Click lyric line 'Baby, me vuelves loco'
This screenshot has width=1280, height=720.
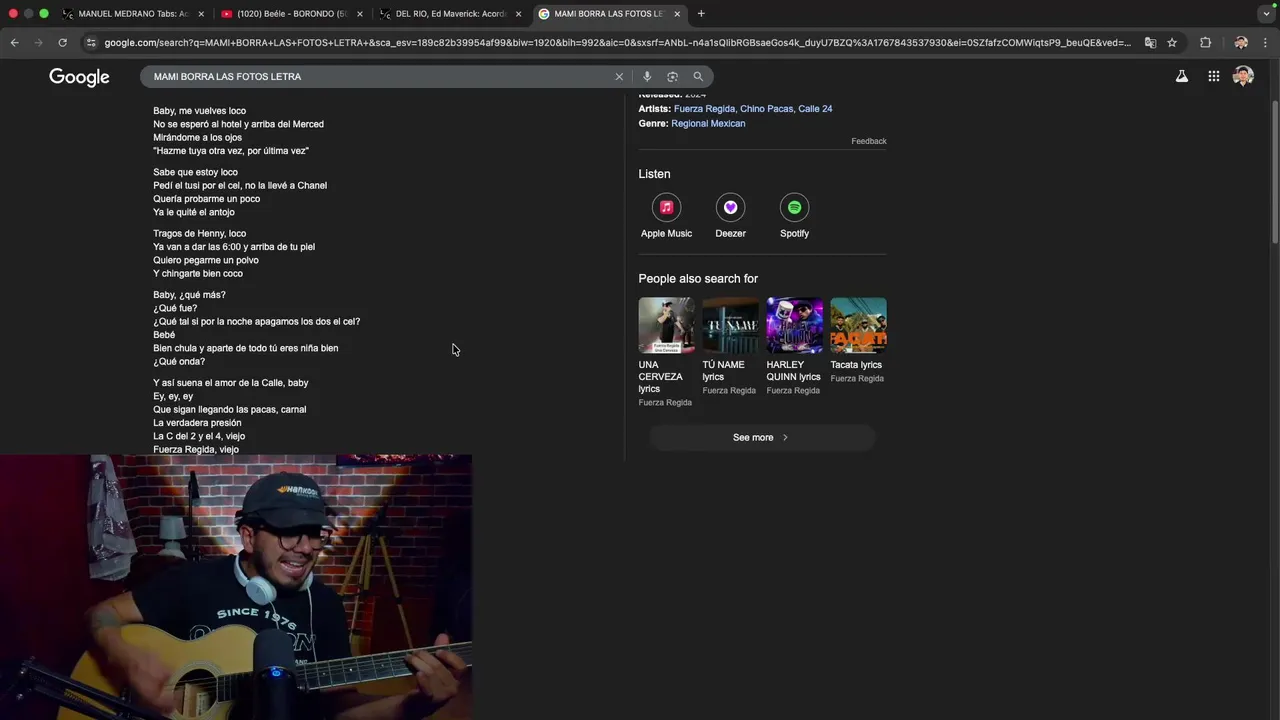tap(199, 111)
